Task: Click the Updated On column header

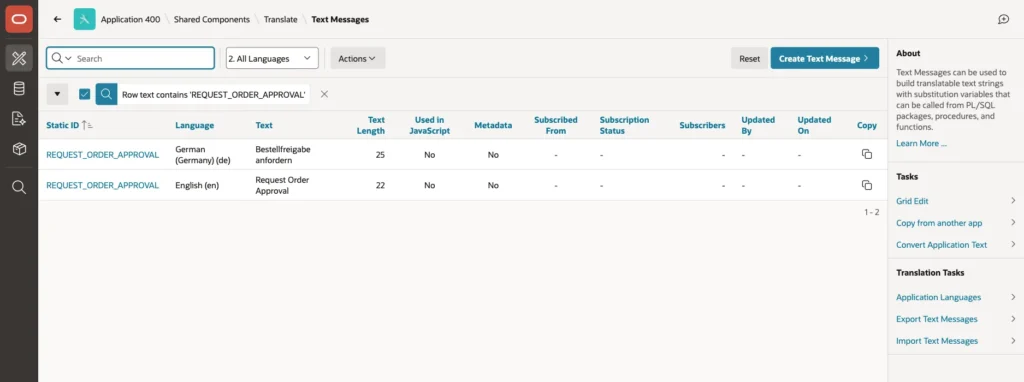Action: coord(814,125)
